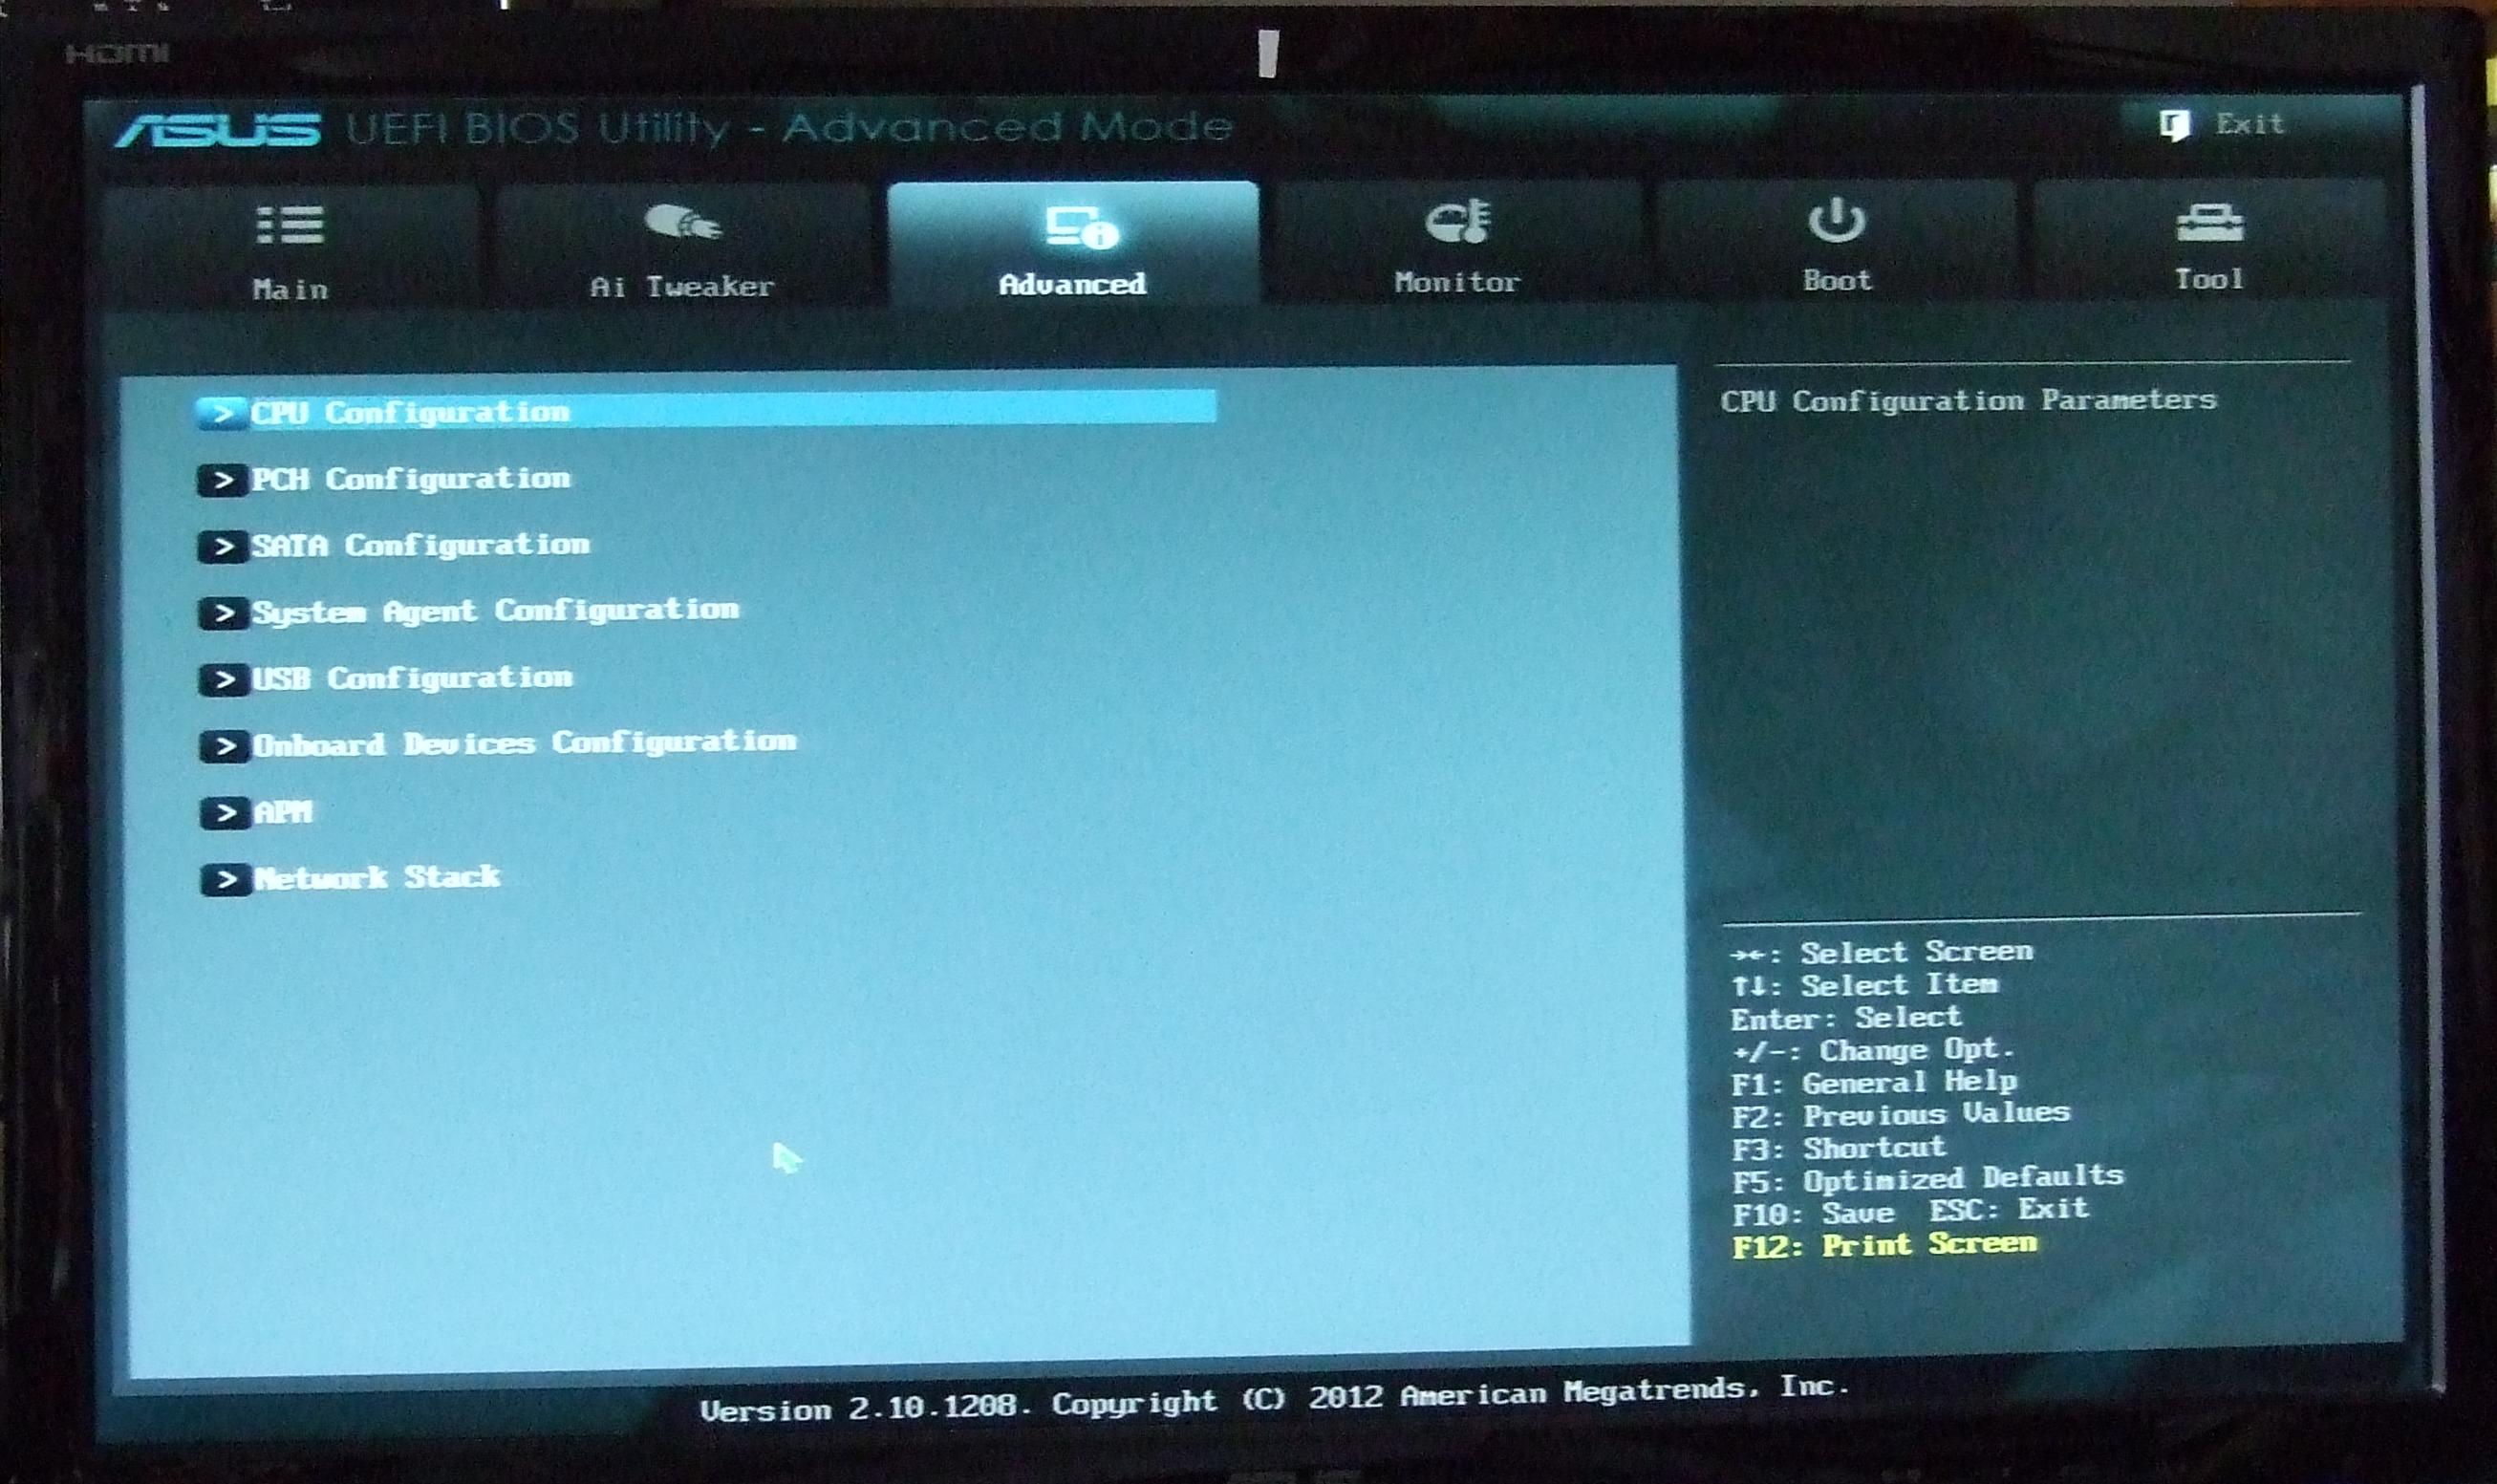Screen dimensions: 2497x1484
Task: Click the Main tab list icon
Action: [x=290, y=225]
